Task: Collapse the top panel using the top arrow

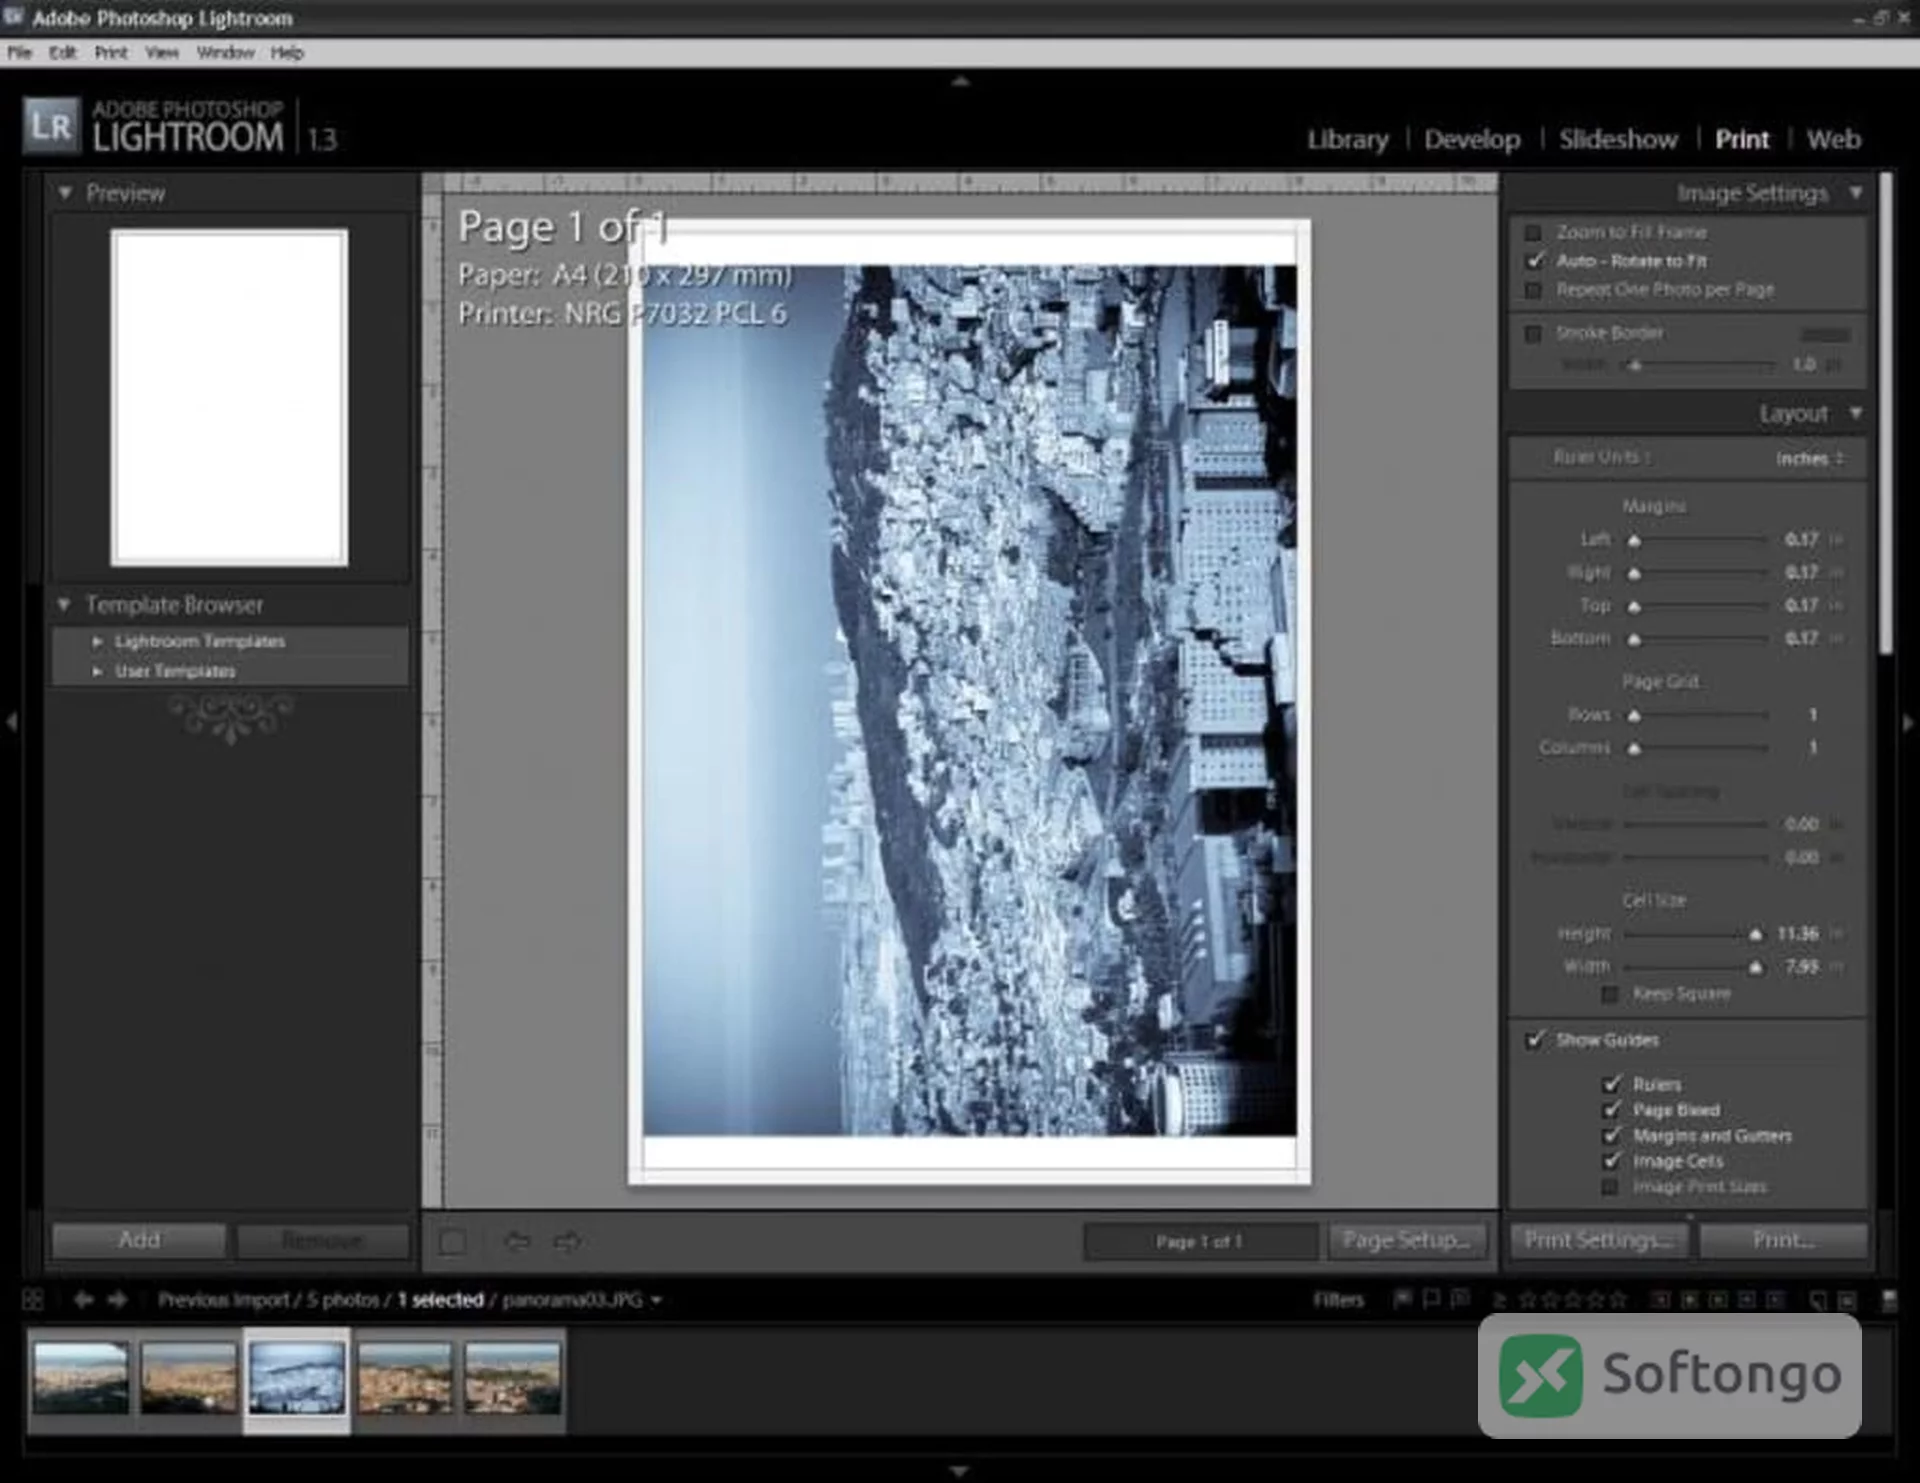Action: pyautogui.click(x=960, y=82)
